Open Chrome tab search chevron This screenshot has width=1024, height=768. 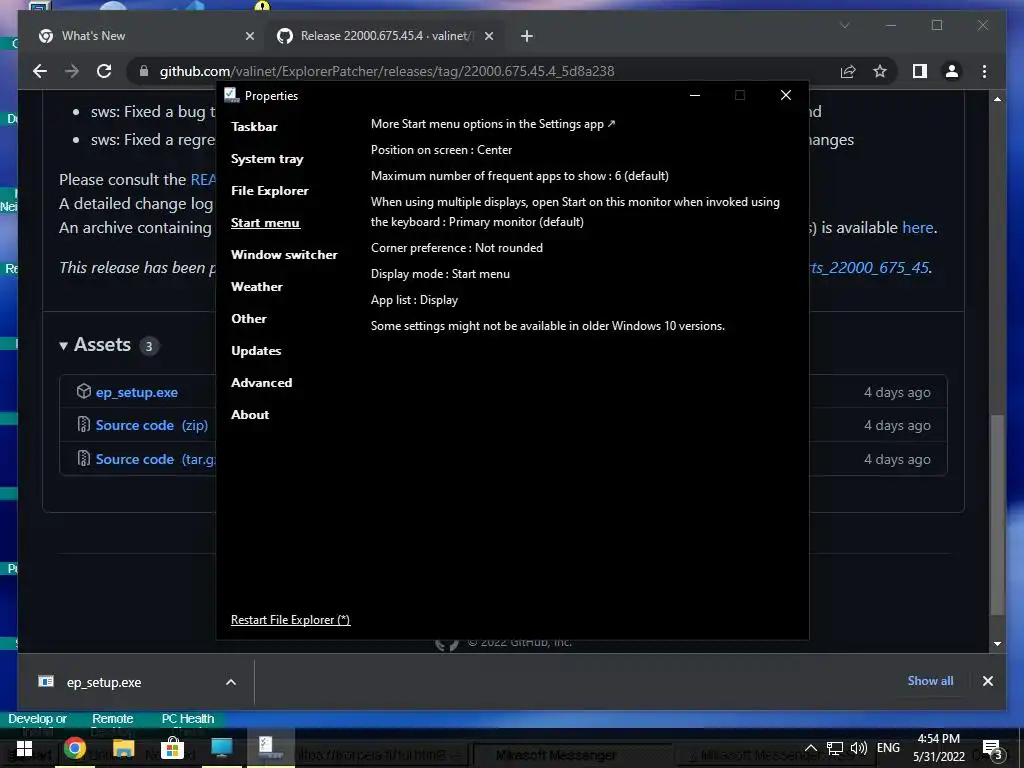[x=844, y=25]
